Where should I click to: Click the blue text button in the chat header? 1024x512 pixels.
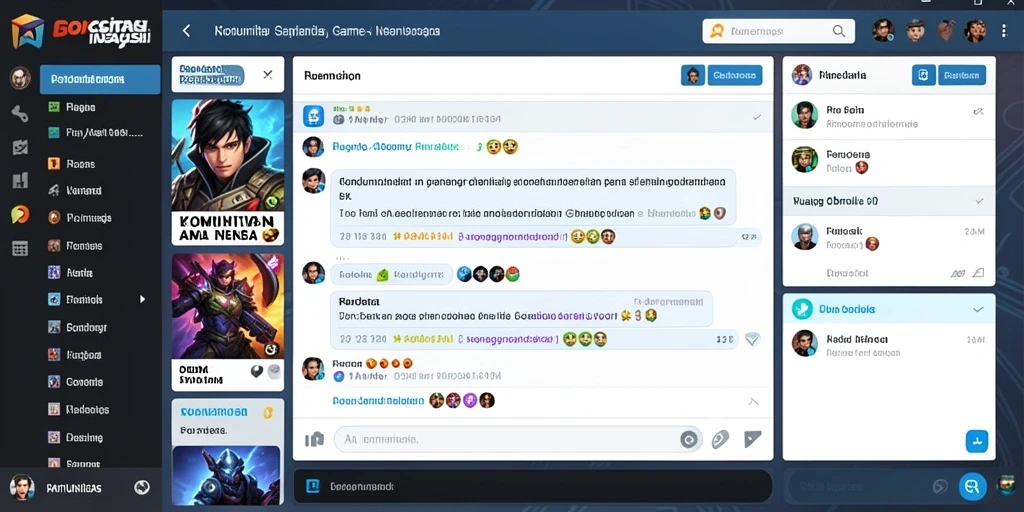pyautogui.click(x=735, y=75)
